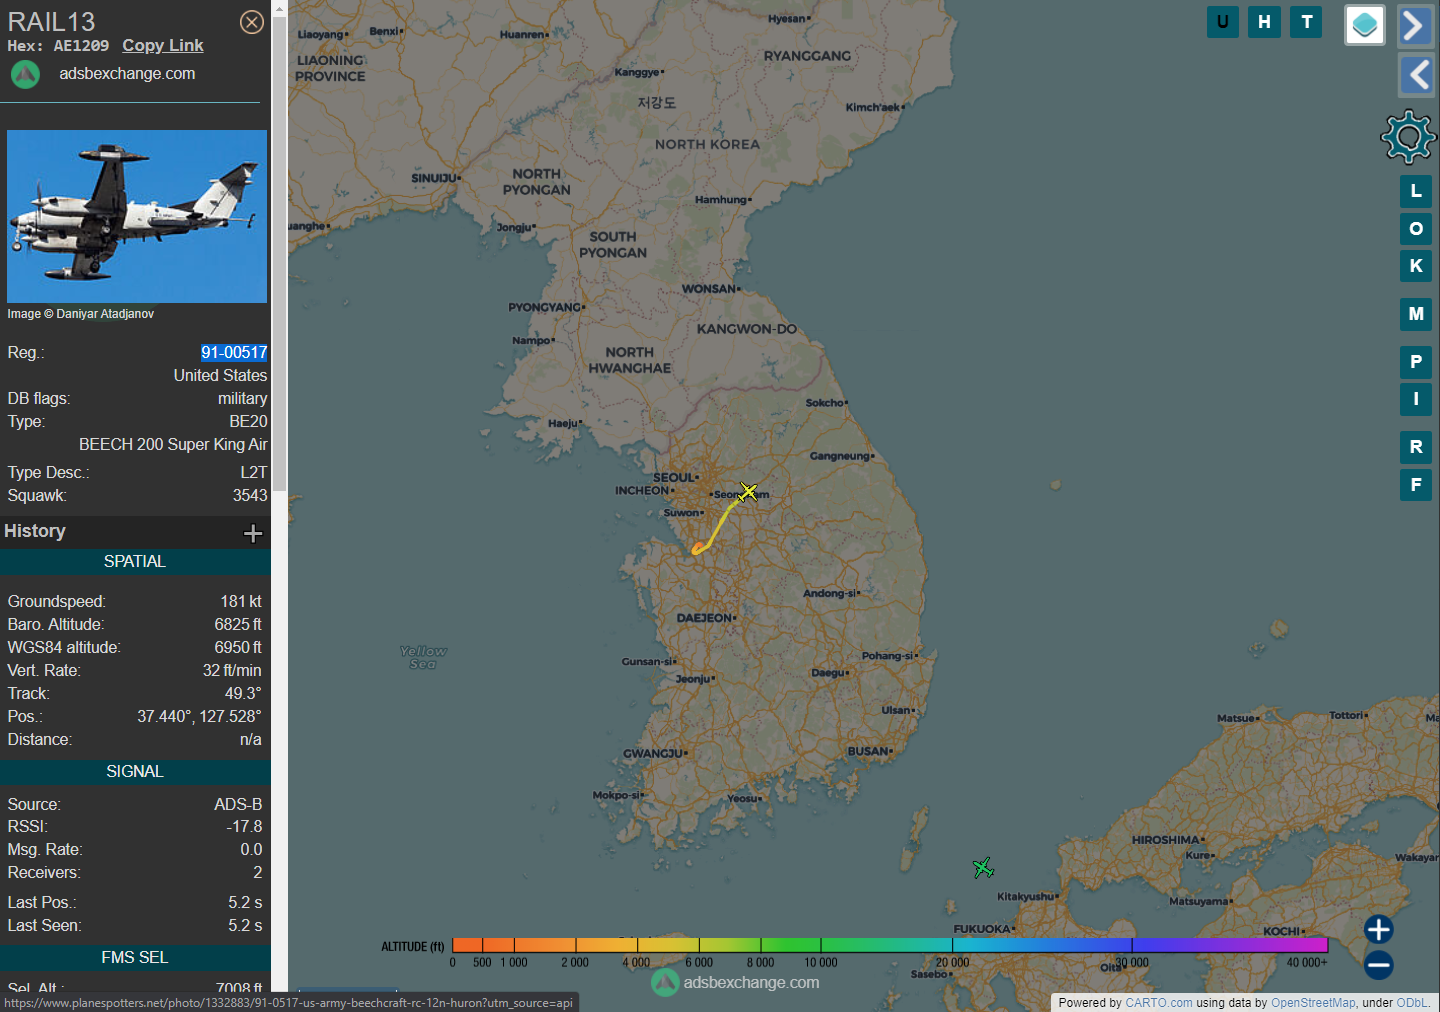Image resolution: width=1440 pixels, height=1012 pixels.
Task: Click the Source value ADS-B
Action: (x=238, y=804)
